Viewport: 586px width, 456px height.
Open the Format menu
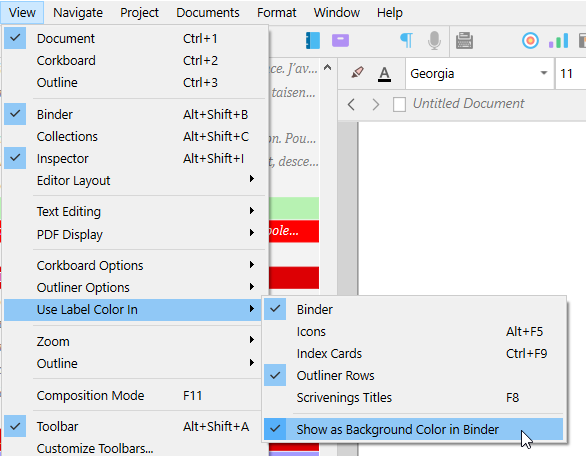point(277,13)
